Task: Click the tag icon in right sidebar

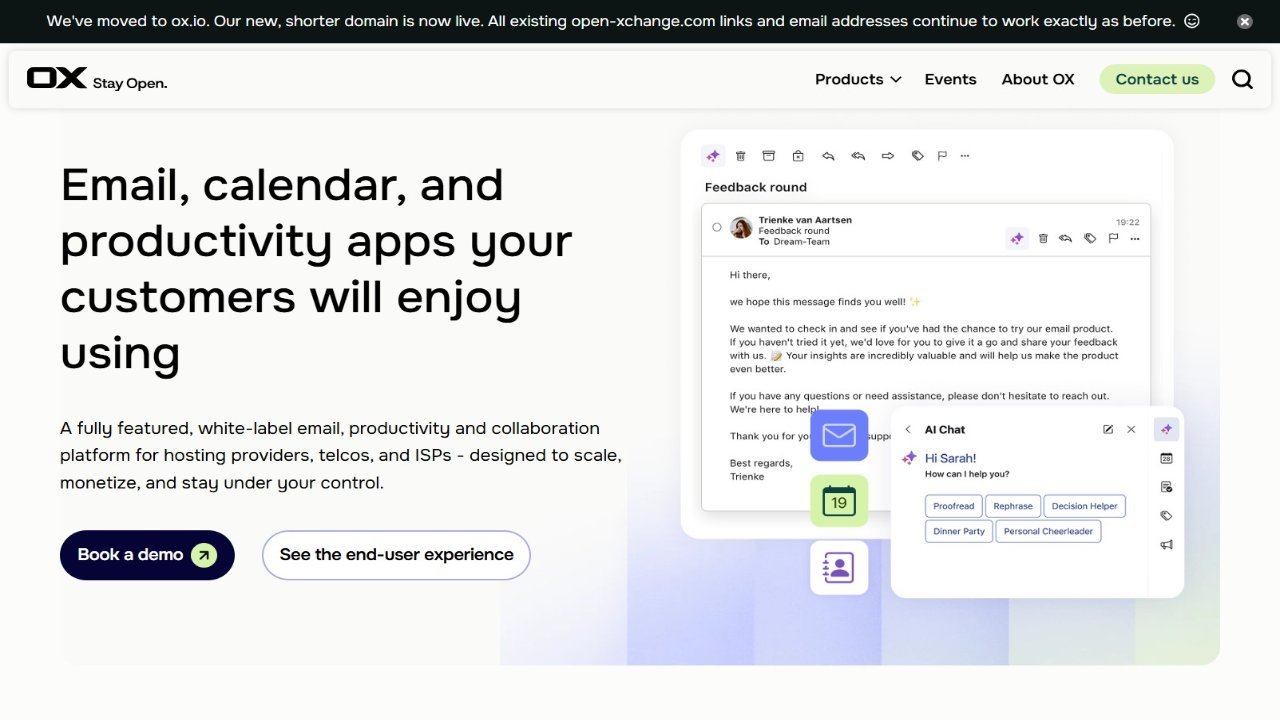Action: (x=1166, y=516)
